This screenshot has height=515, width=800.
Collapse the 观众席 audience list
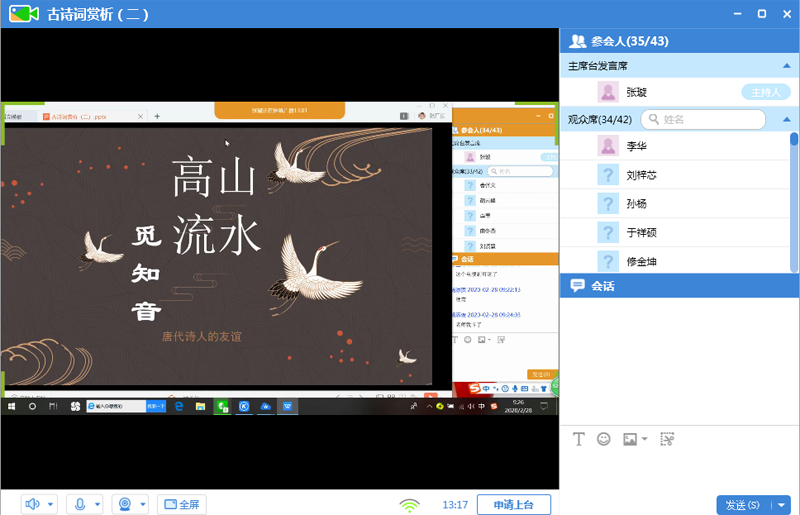(786, 120)
